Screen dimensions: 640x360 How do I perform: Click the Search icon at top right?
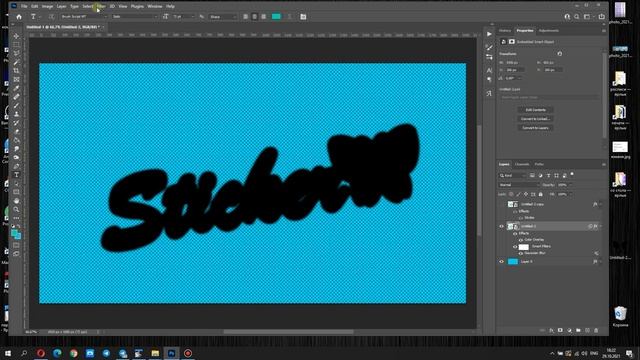tap(576, 17)
